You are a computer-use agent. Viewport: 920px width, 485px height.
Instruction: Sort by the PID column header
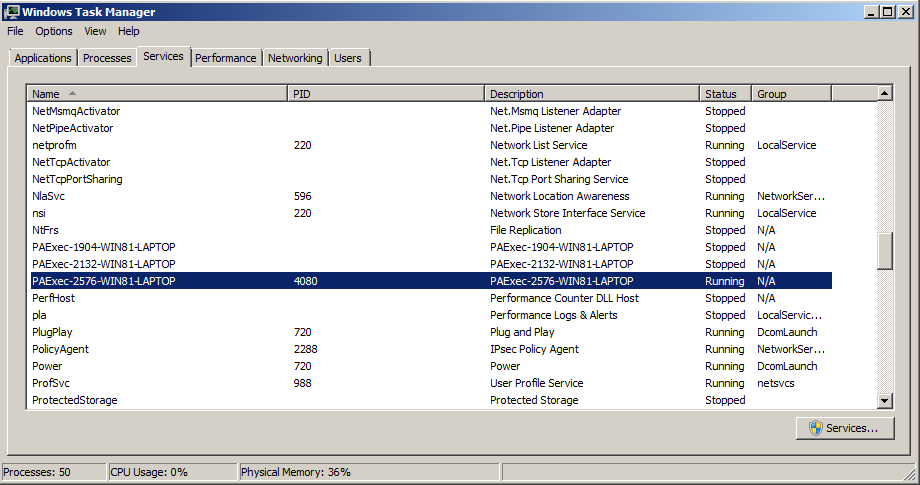386,94
